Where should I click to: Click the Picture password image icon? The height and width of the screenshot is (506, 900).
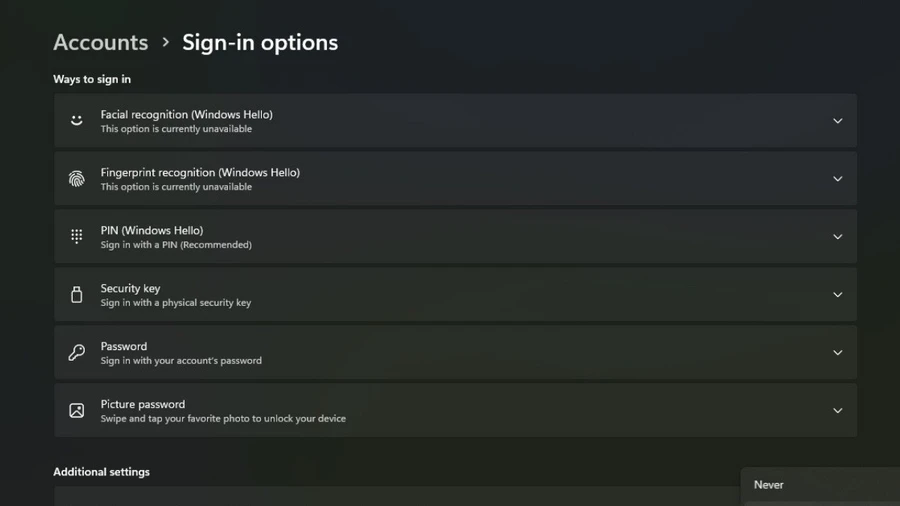(76, 410)
